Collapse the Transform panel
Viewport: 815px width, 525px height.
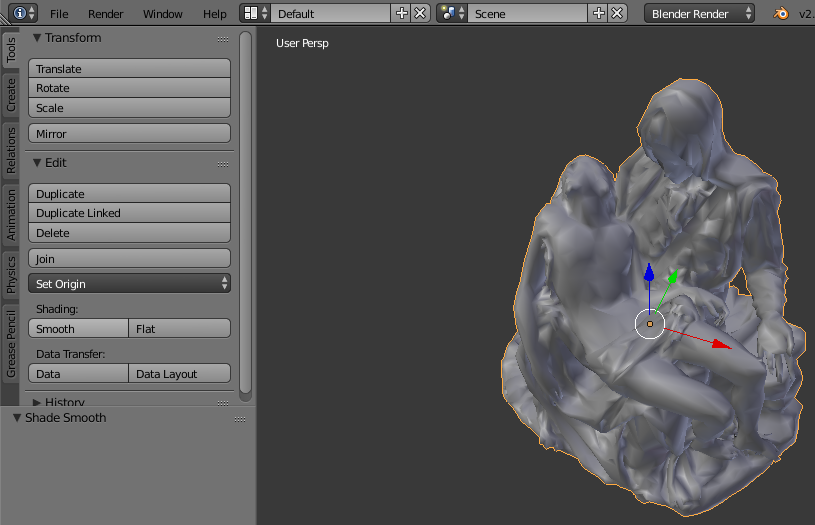pos(37,37)
